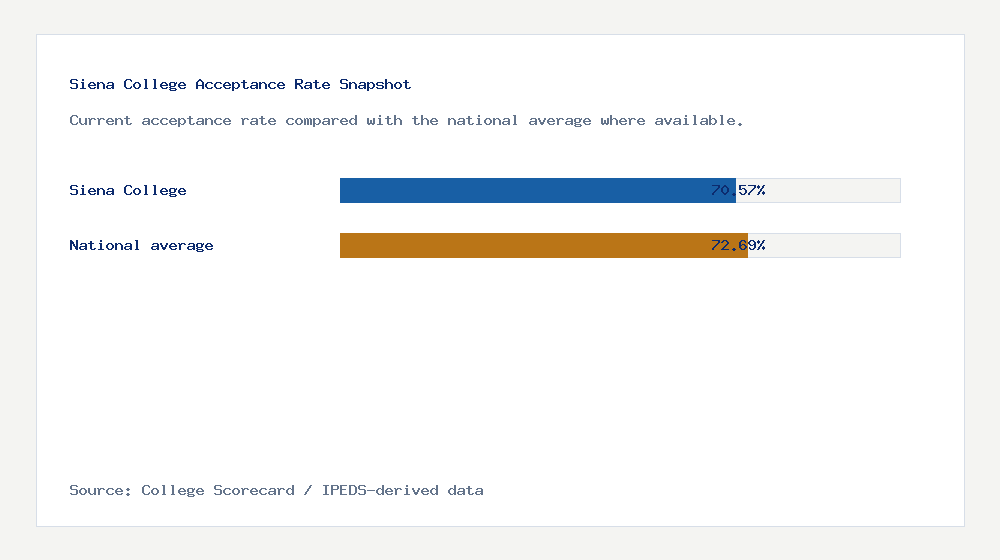This screenshot has height=560, width=1000.
Task: Click the Siena College Acceptance Rate Snapshot title
Action: click(x=240, y=84)
